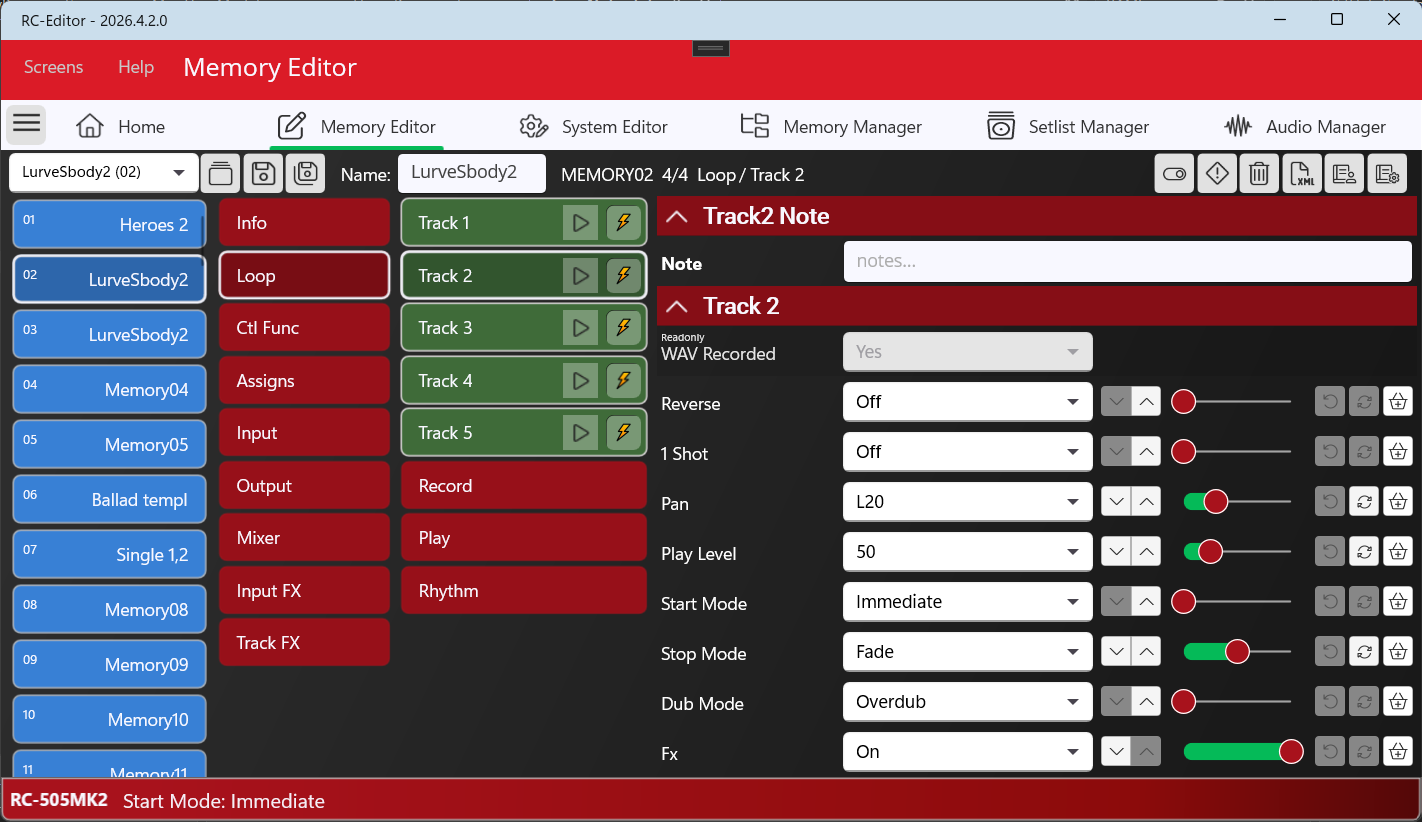Open the Audio Manager tab
Image resolution: width=1422 pixels, height=822 pixels.
(x=1305, y=127)
